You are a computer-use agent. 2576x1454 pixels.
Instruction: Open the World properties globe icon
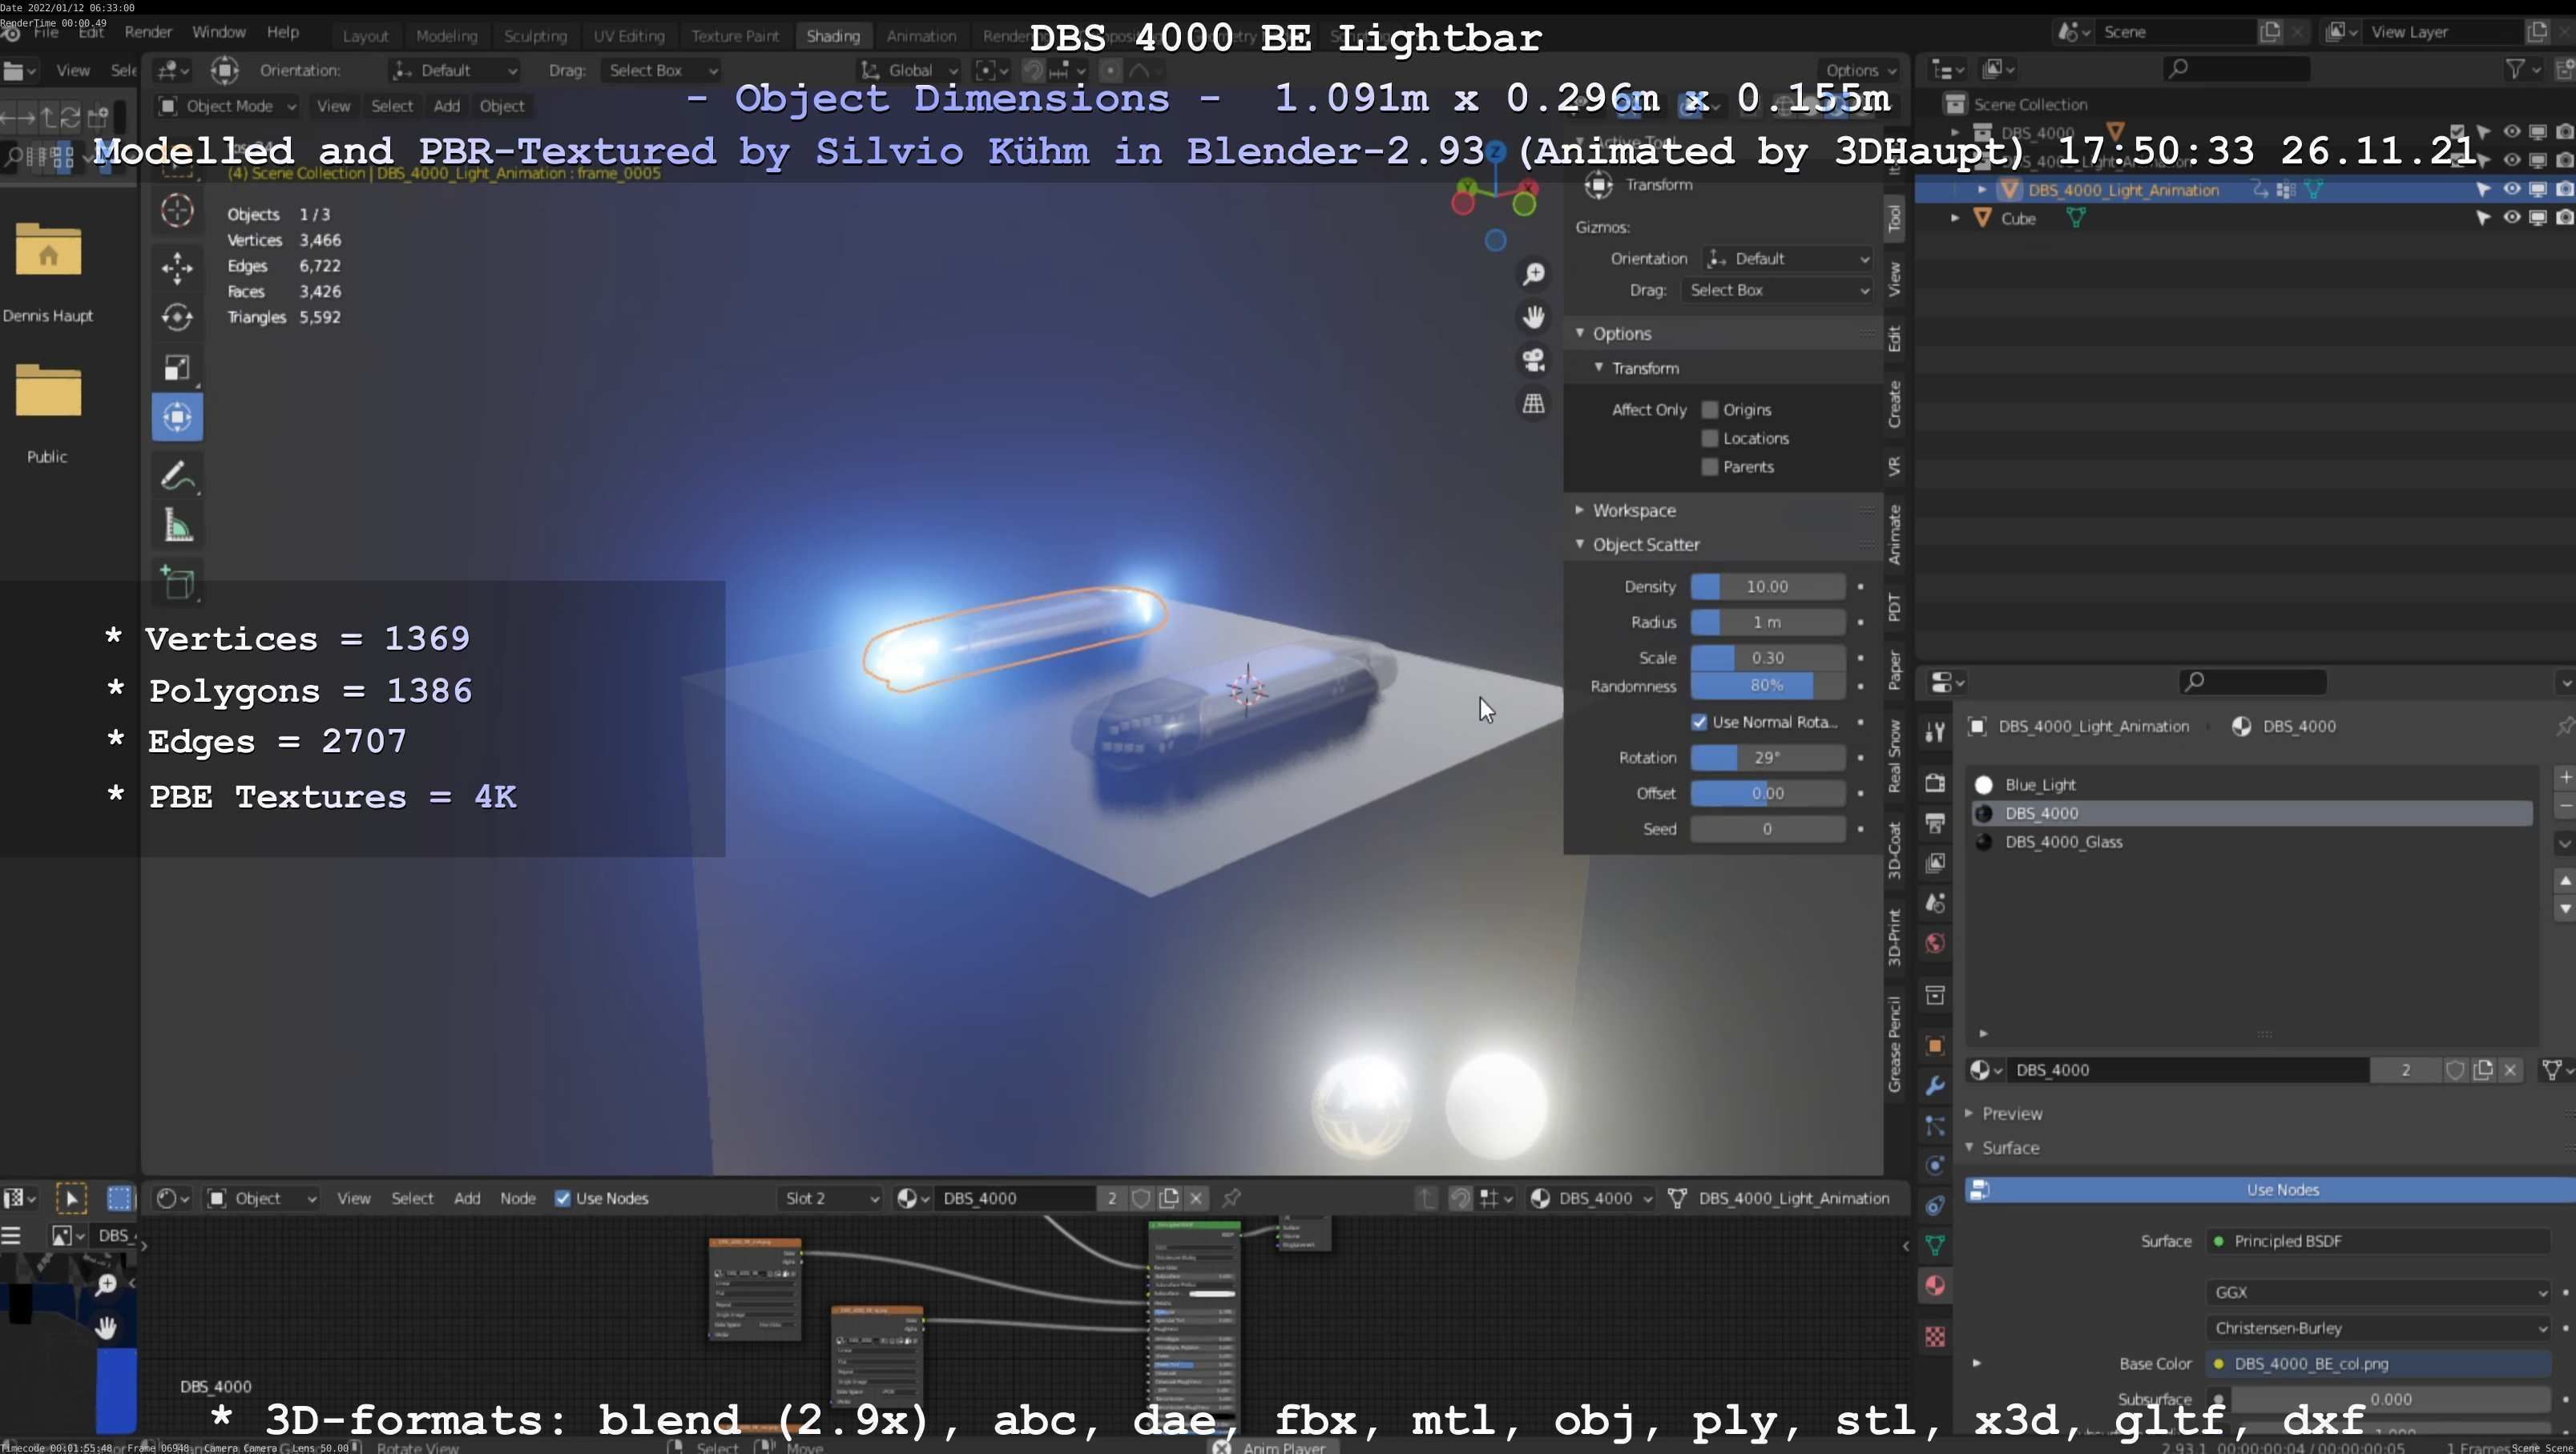click(x=1935, y=943)
